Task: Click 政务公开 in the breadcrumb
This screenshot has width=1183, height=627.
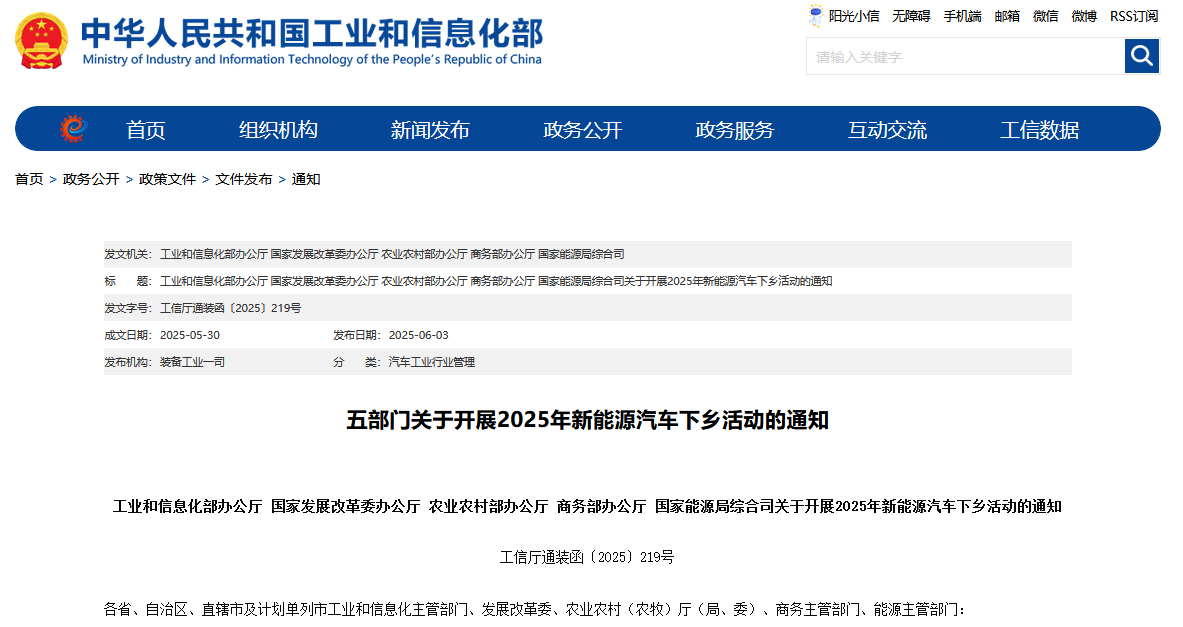Action: 91,179
